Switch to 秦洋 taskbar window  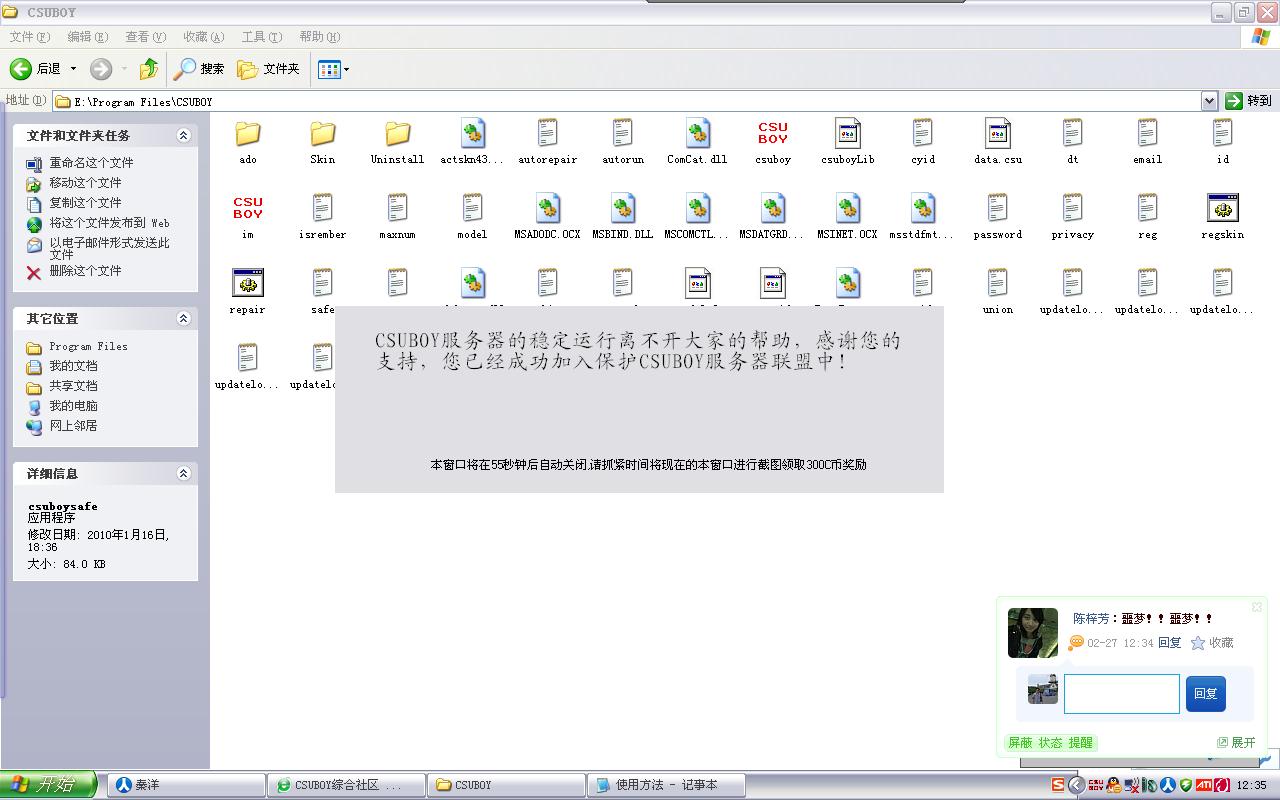tap(186, 785)
